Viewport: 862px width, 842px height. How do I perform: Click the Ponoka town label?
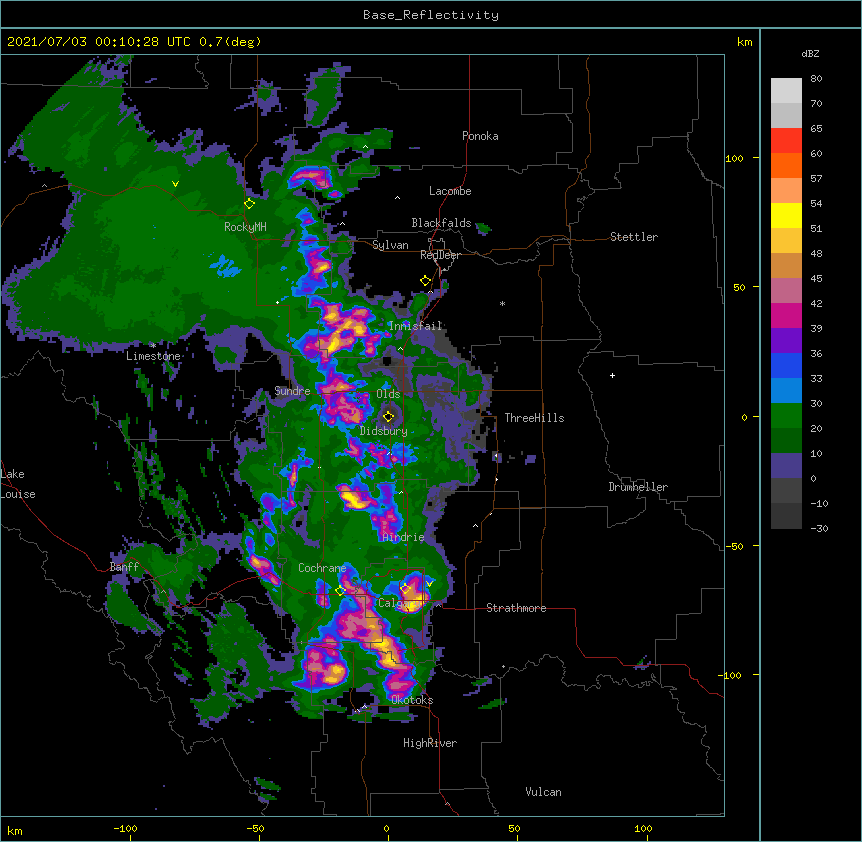pyautogui.click(x=480, y=136)
